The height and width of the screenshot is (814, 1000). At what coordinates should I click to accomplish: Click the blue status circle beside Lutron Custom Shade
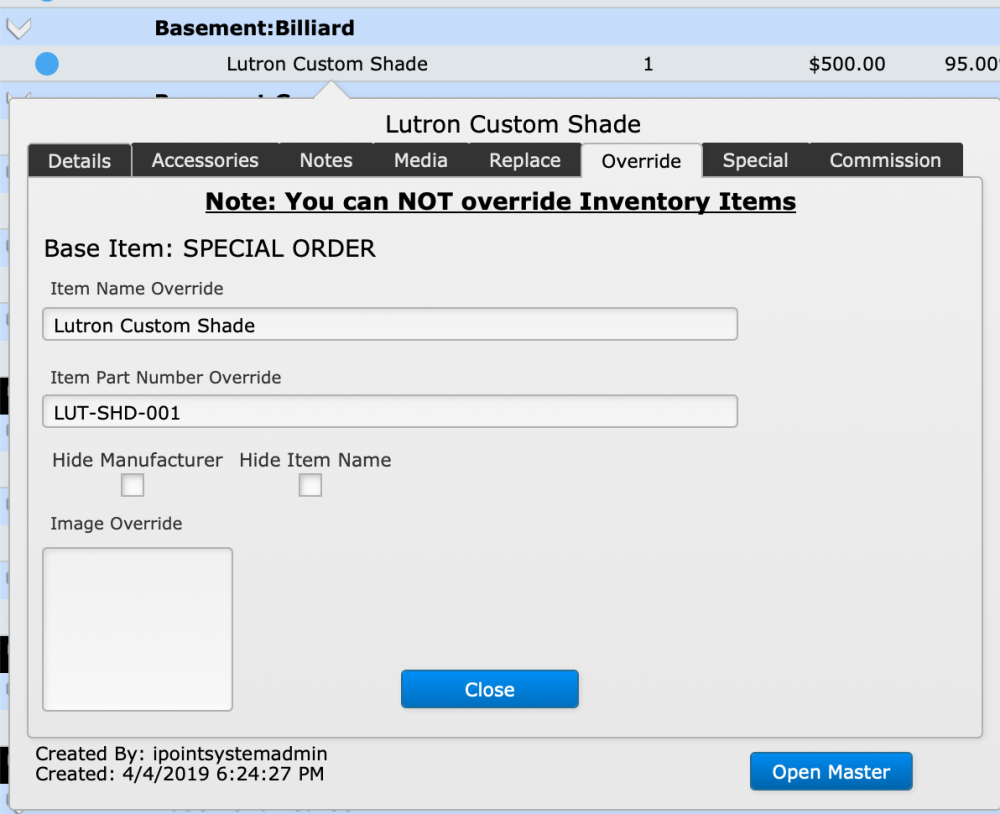pyautogui.click(x=45, y=63)
